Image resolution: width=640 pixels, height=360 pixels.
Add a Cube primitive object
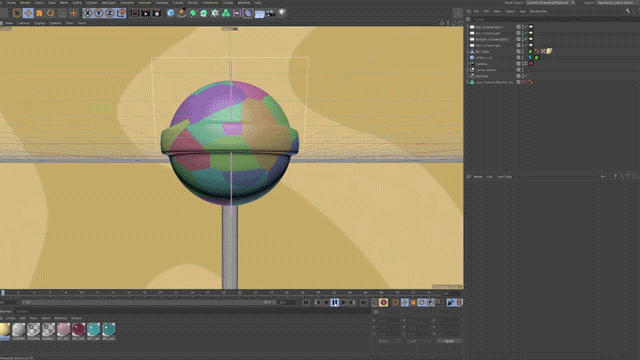click(x=171, y=13)
